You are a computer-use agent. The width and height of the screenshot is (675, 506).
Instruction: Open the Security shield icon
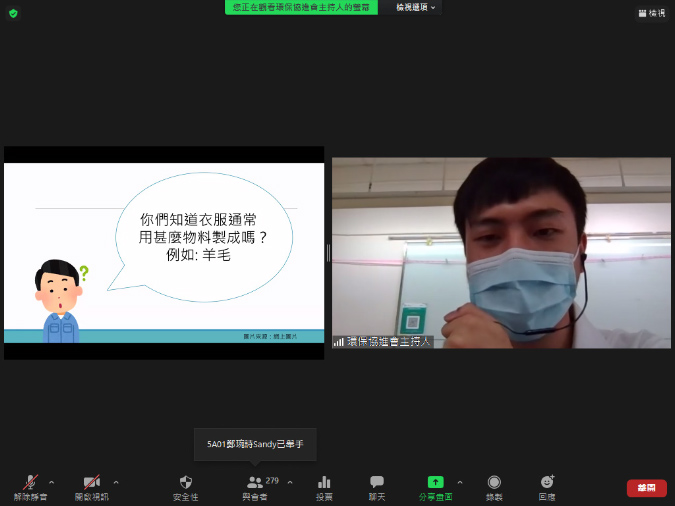(185, 483)
